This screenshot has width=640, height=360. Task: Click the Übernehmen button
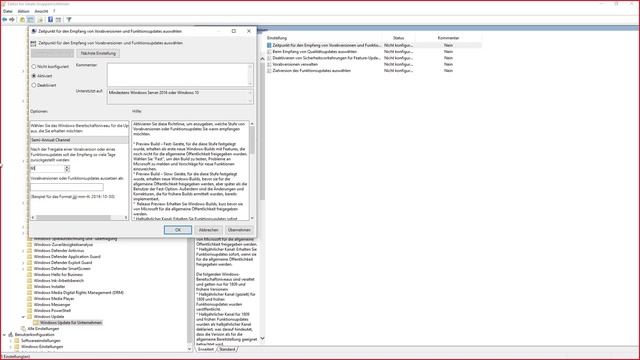(x=239, y=230)
